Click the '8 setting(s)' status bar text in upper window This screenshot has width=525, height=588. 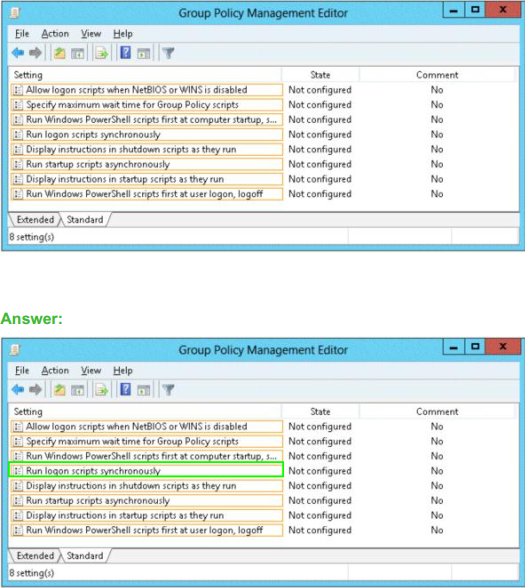pos(32,237)
